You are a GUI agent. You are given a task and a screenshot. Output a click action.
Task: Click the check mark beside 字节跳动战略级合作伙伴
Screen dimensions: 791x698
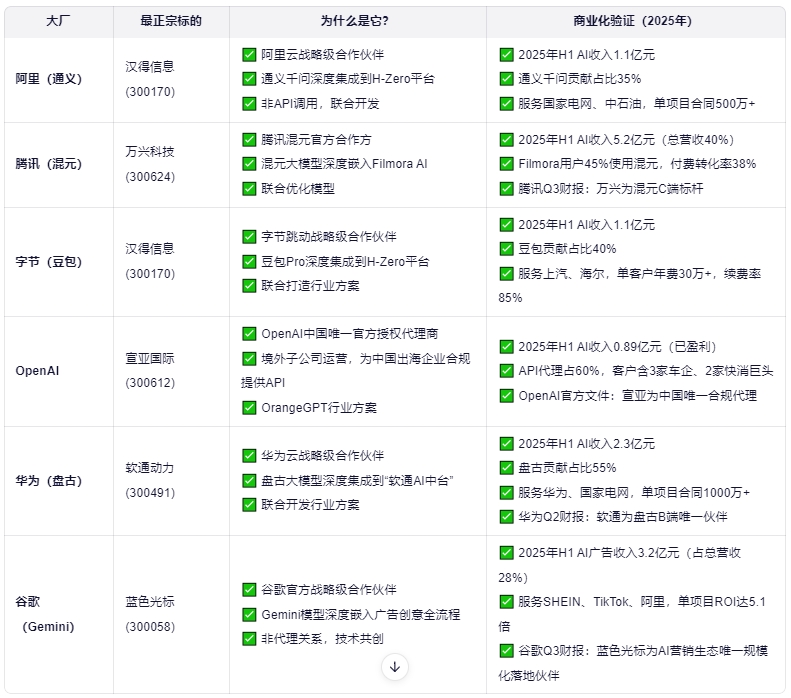click(249, 237)
